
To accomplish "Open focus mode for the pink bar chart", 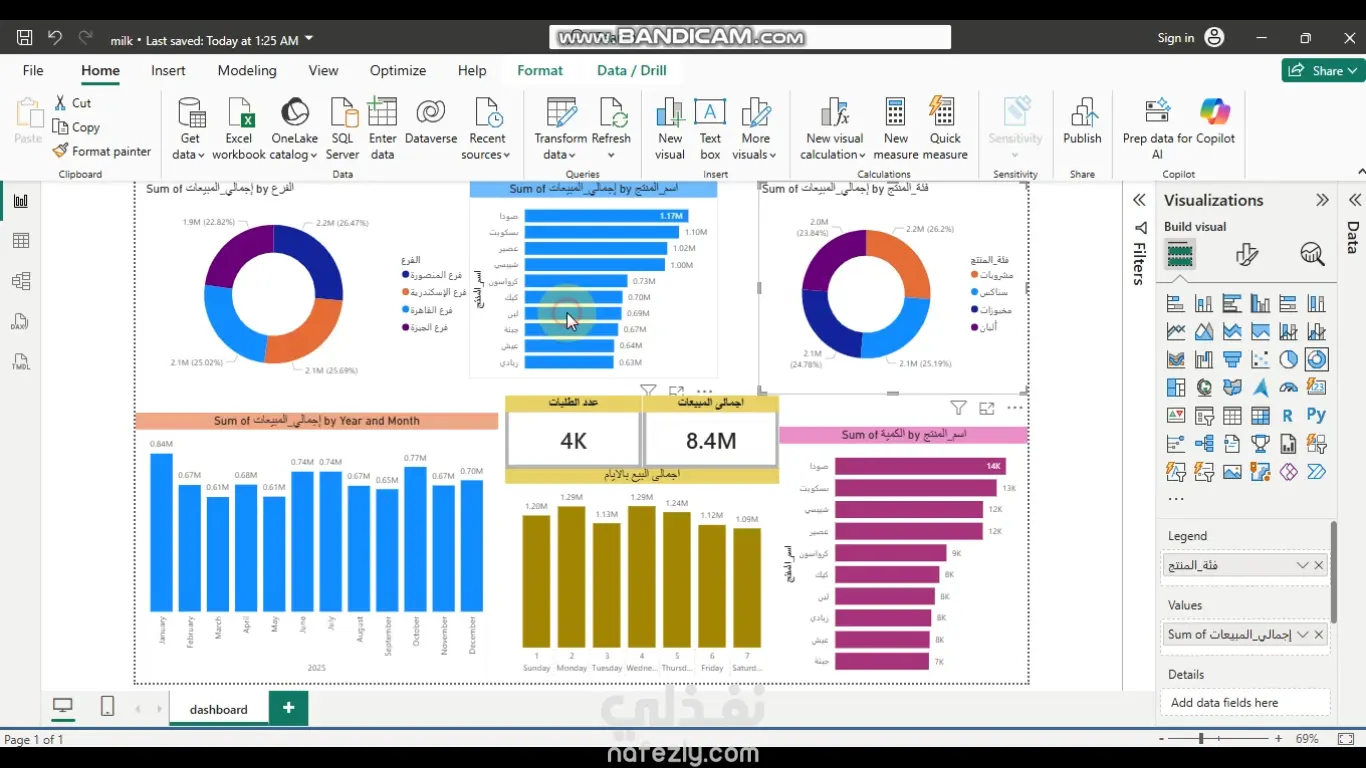I will [x=987, y=408].
